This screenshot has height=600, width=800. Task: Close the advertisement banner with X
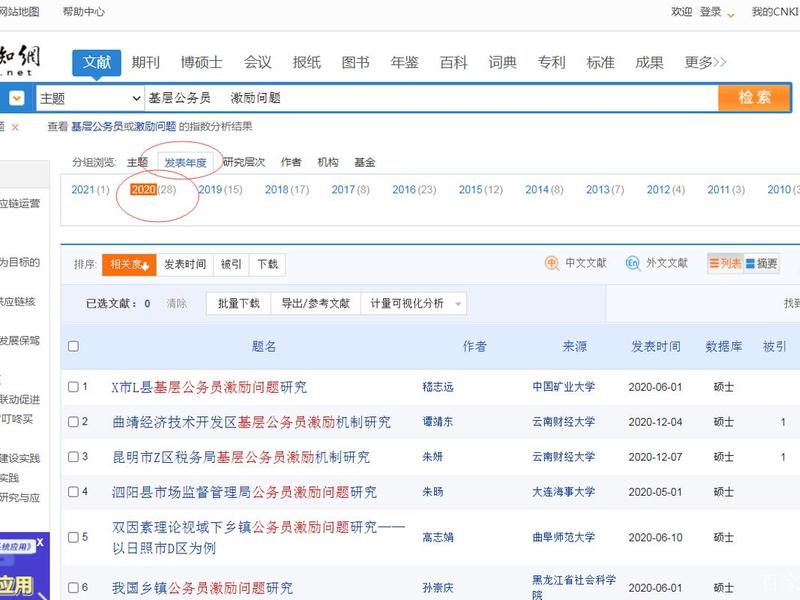point(40,542)
